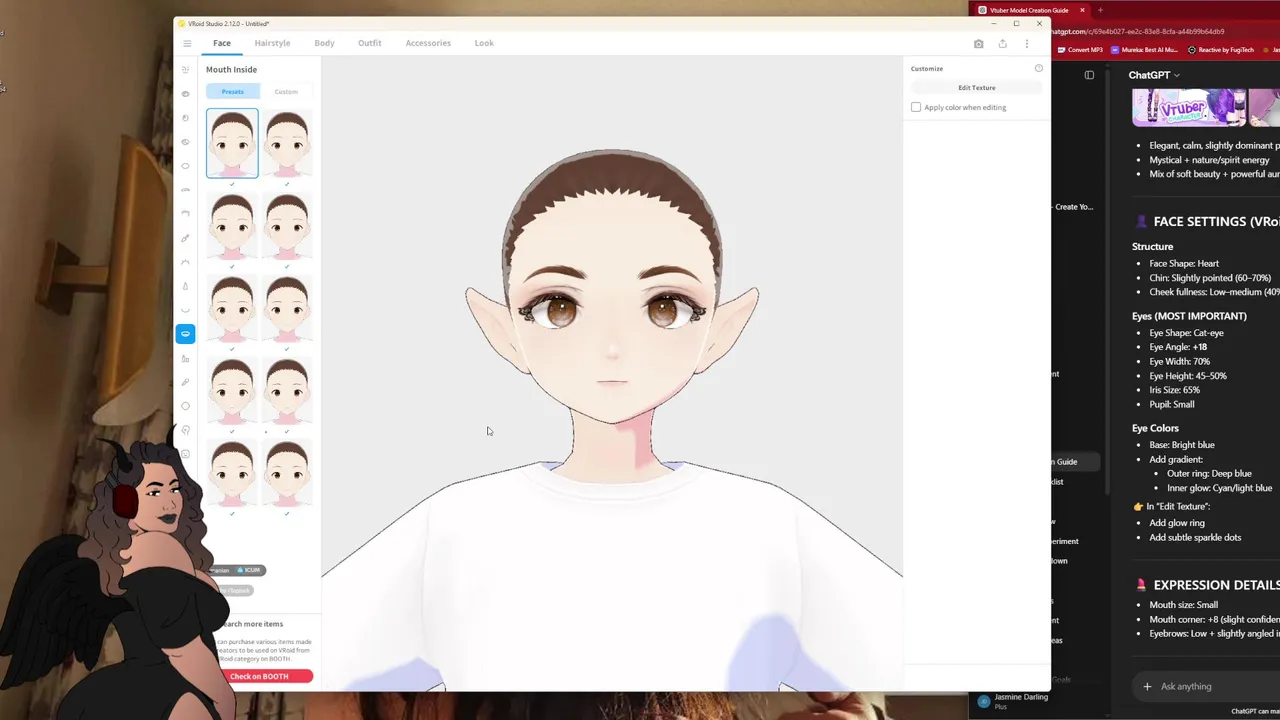Open the Mureka: Best AI Mu... bookmark

point(1145,50)
